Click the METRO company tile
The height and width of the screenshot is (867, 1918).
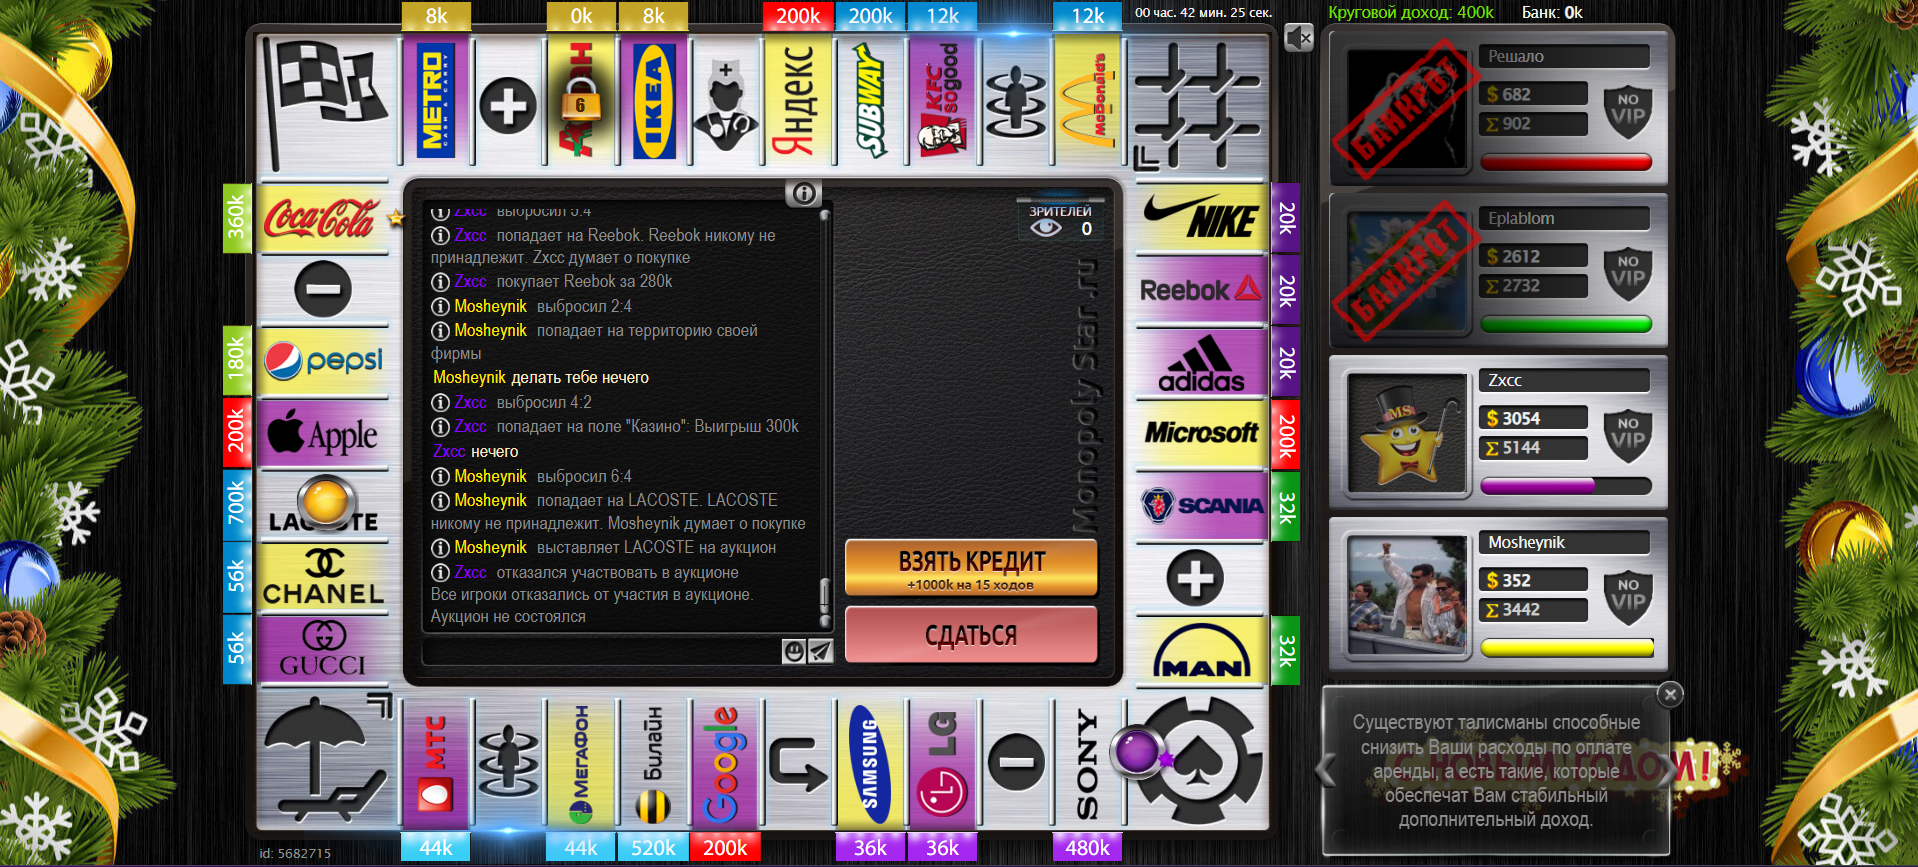[x=436, y=100]
